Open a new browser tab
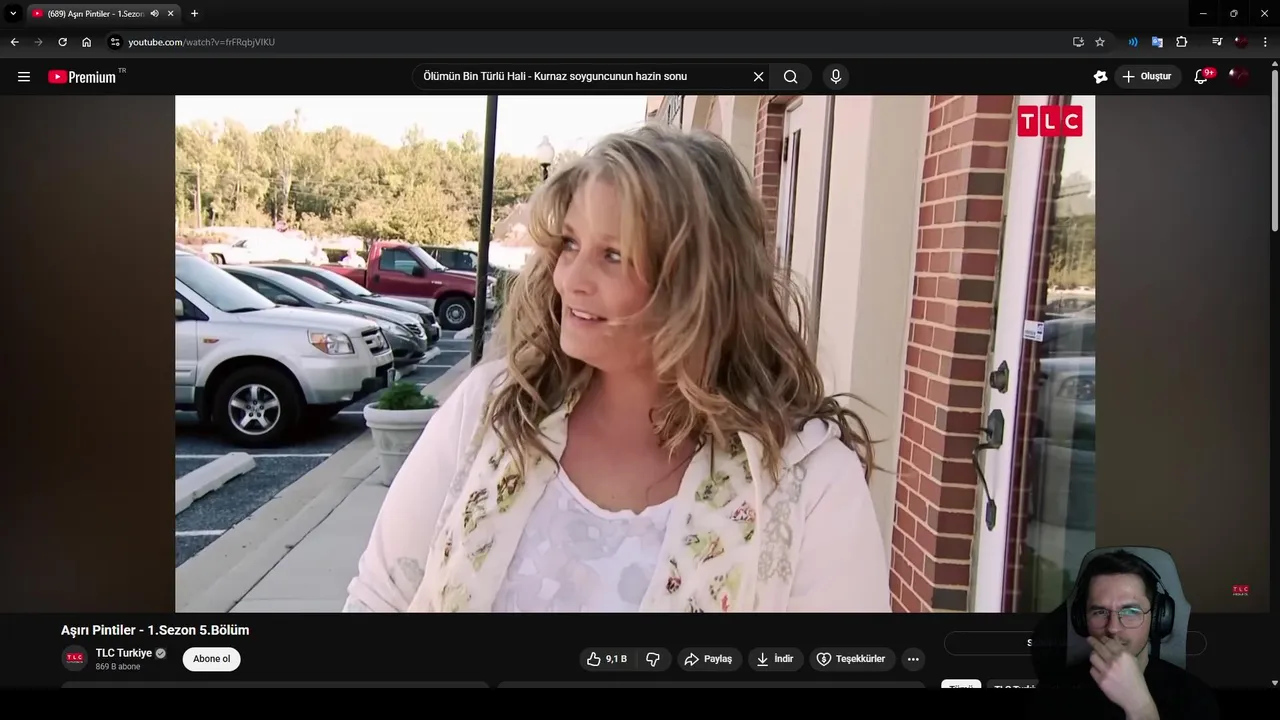The width and height of the screenshot is (1280, 720). (x=194, y=13)
